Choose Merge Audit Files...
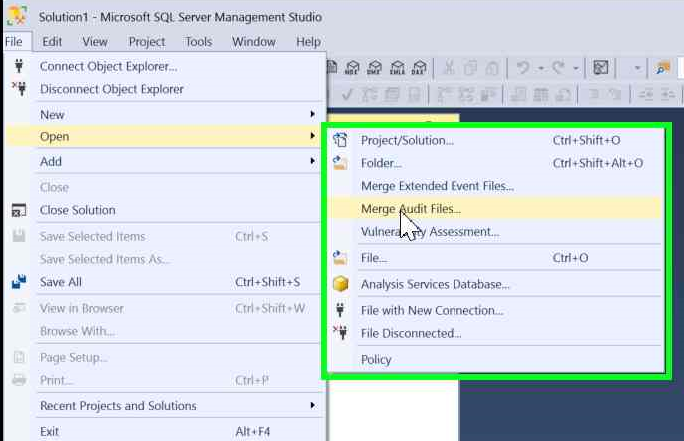Screen dimensions: 684x441 496,209
